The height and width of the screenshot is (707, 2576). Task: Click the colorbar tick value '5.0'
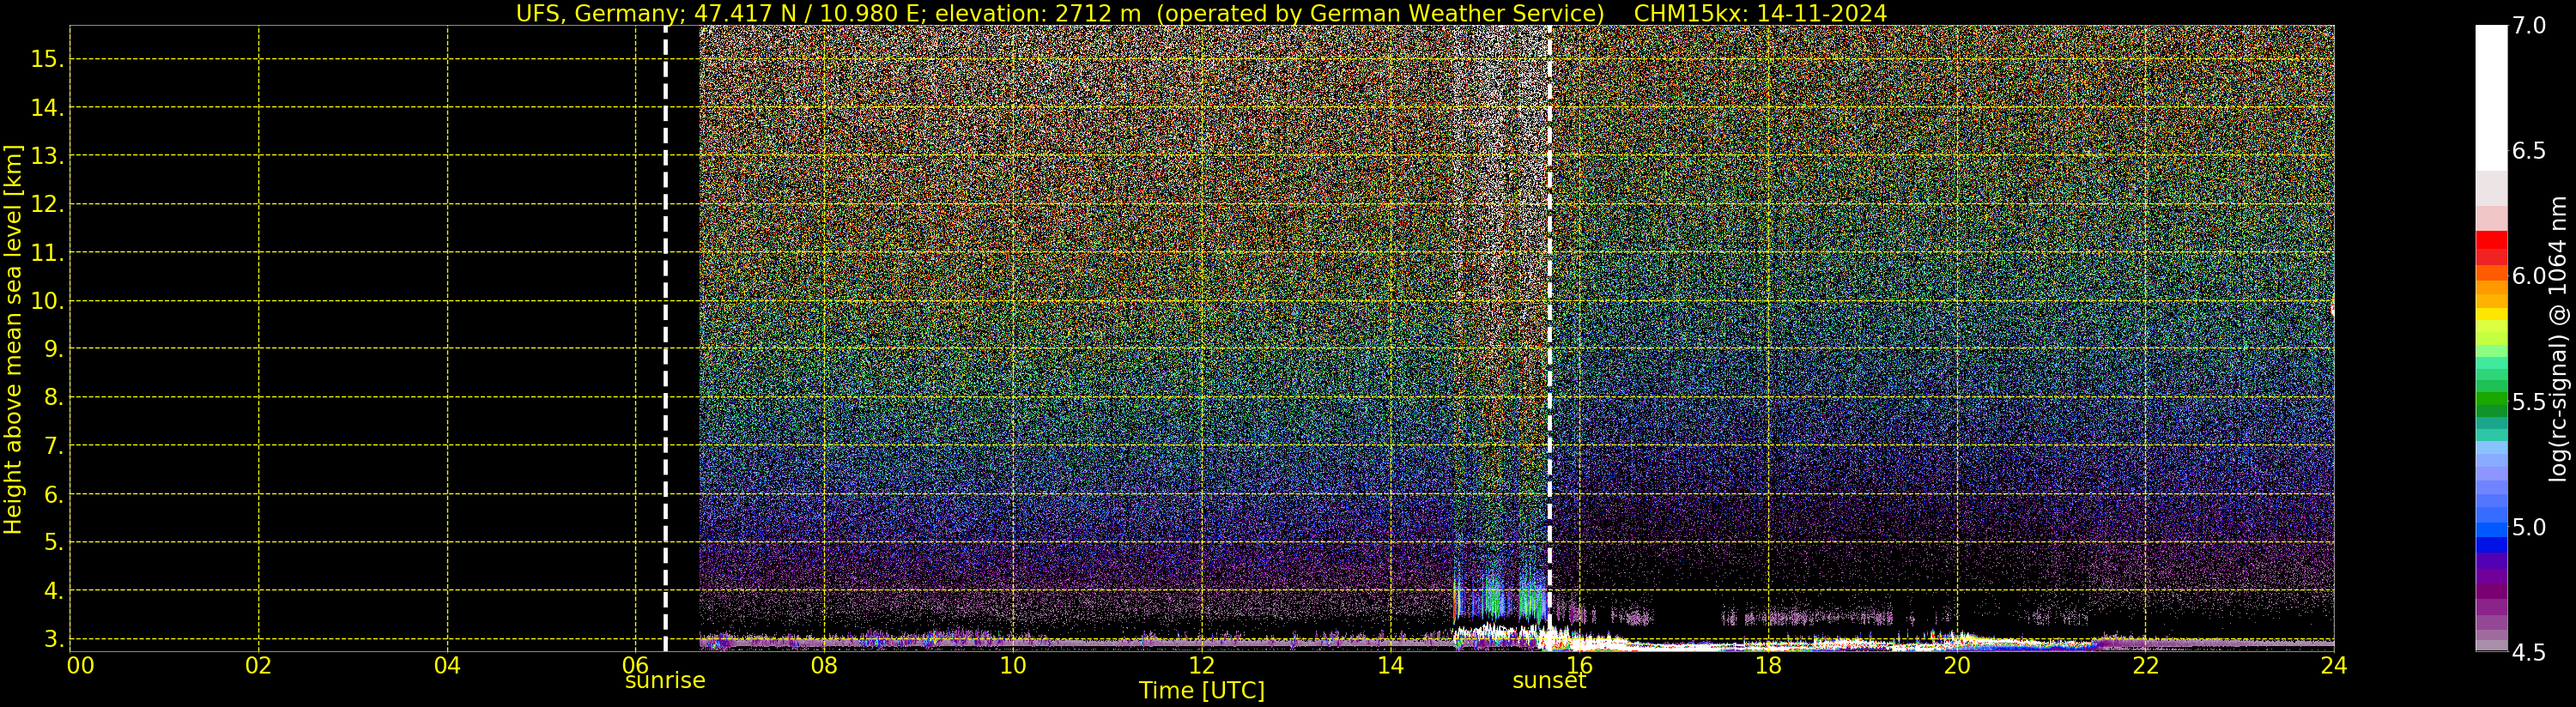[x=2529, y=527]
